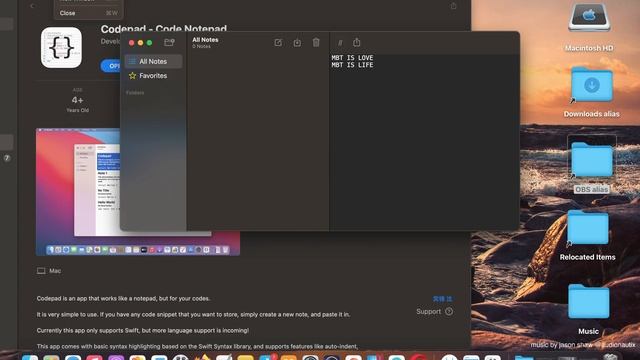
Task: Create a new folder in Codepad sidebar
Action: tap(169, 42)
